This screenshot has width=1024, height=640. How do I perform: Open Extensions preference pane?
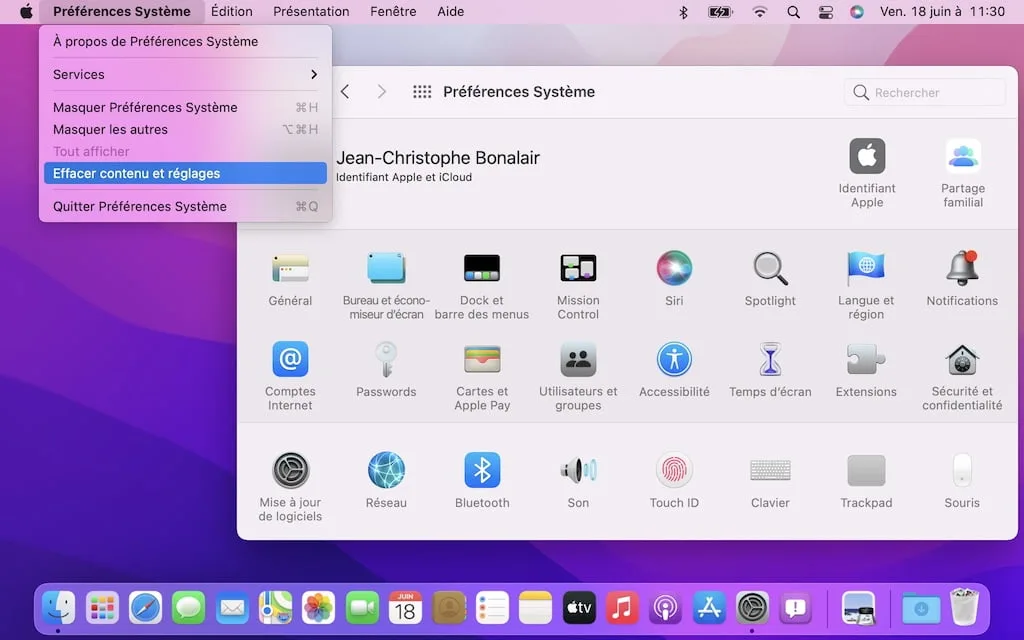(x=866, y=370)
